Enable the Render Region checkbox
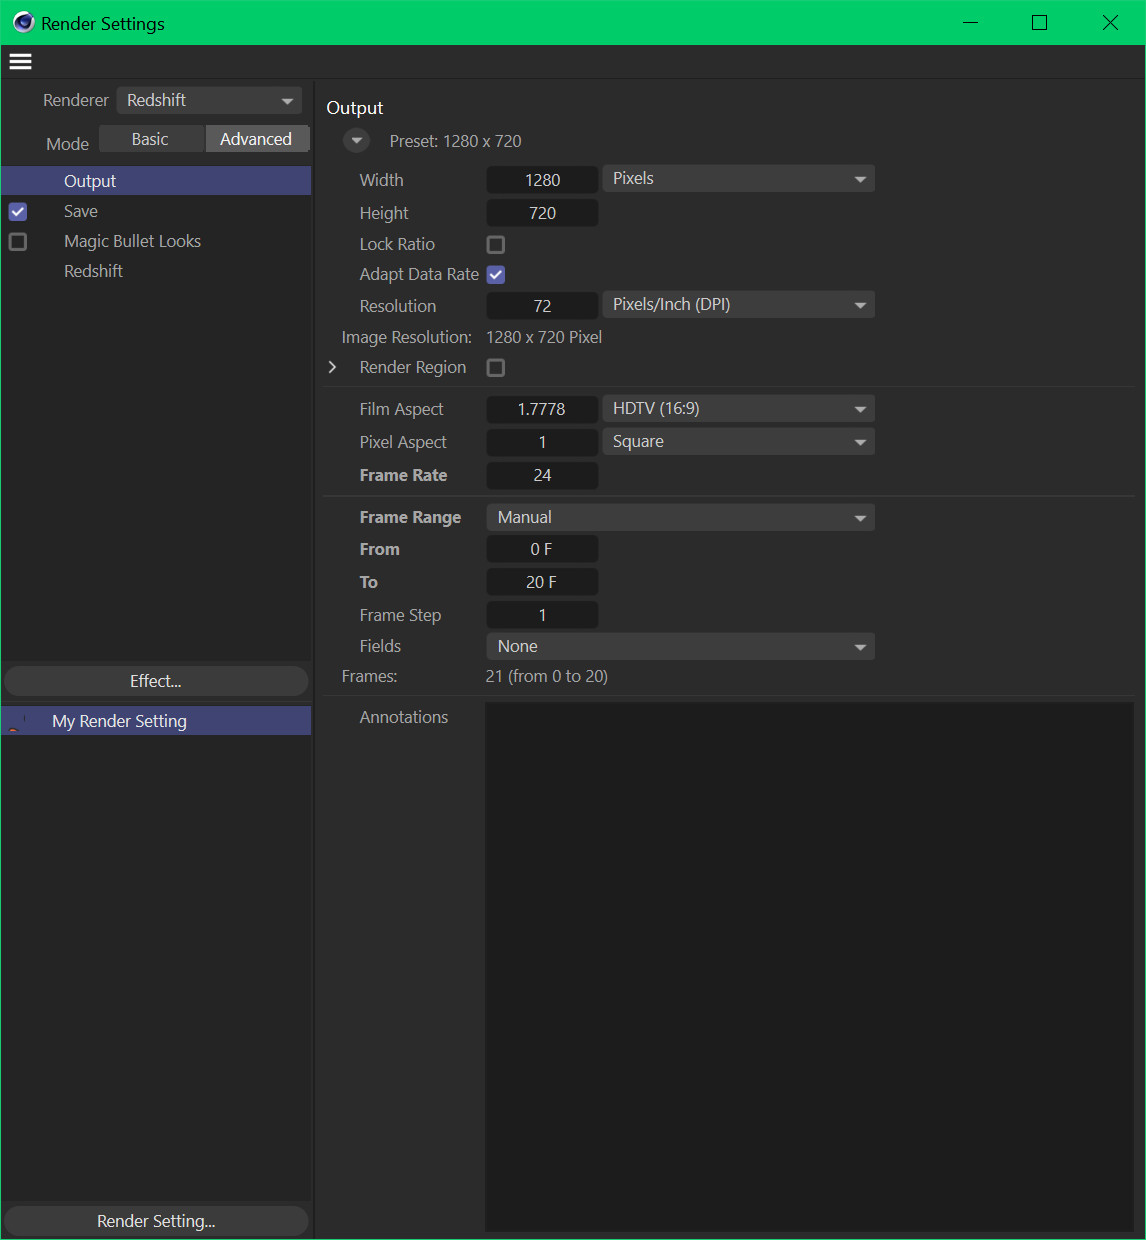Screen dimensions: 1146x1240 tap(496, 367)
